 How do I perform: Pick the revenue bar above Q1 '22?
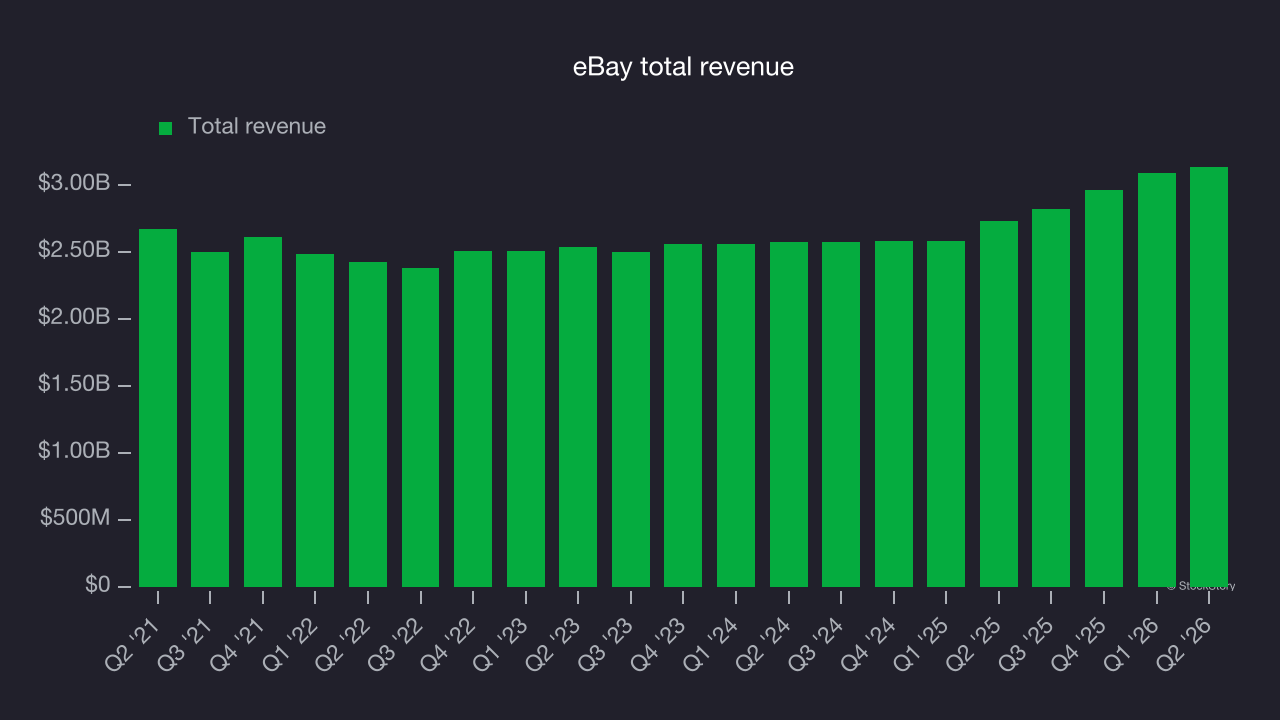(315, 420)
